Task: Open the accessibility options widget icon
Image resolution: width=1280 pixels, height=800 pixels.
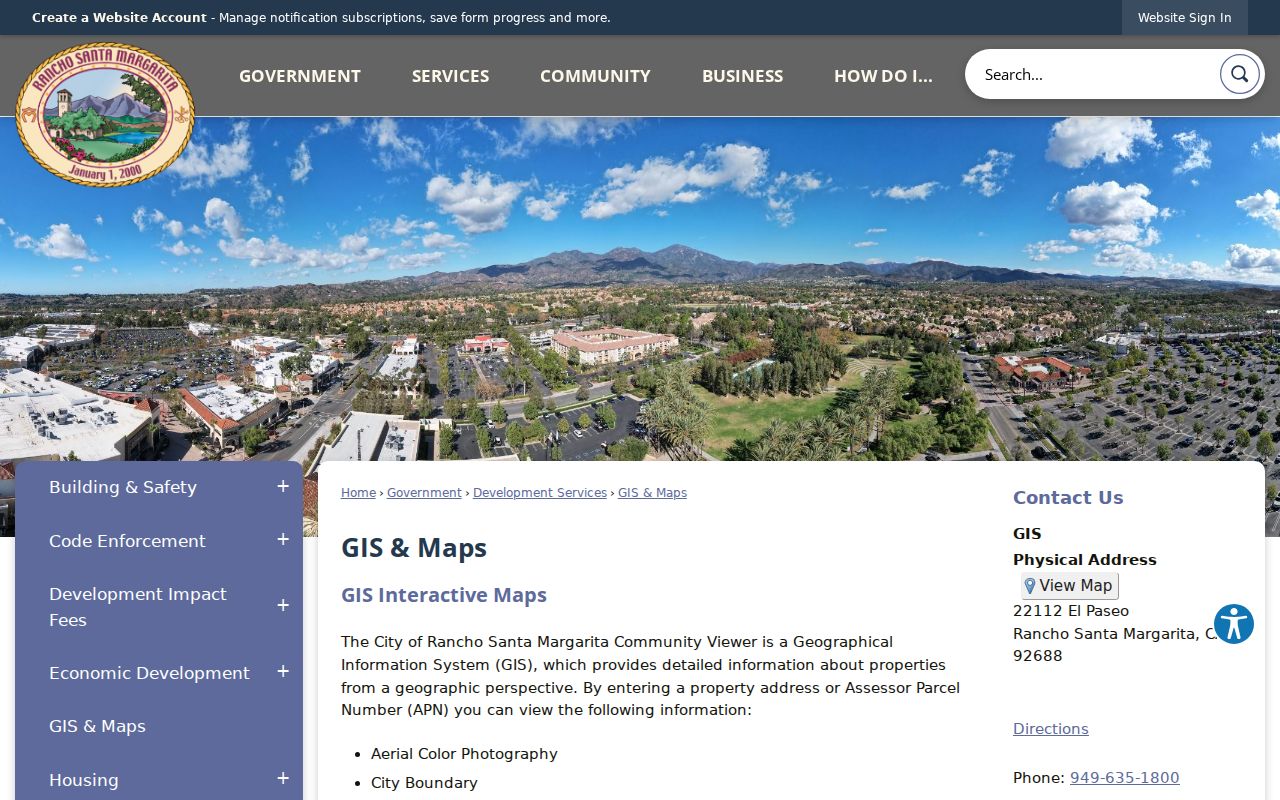Action: (1234, 624)
